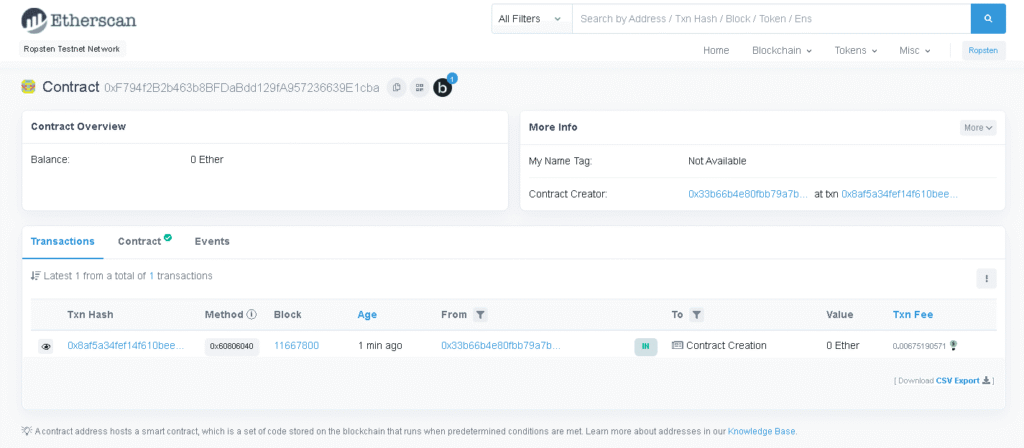The width and height of the screenshot is (1024, 448).
Task: Preview transaction details with eye icon
Action: (46, 346)
